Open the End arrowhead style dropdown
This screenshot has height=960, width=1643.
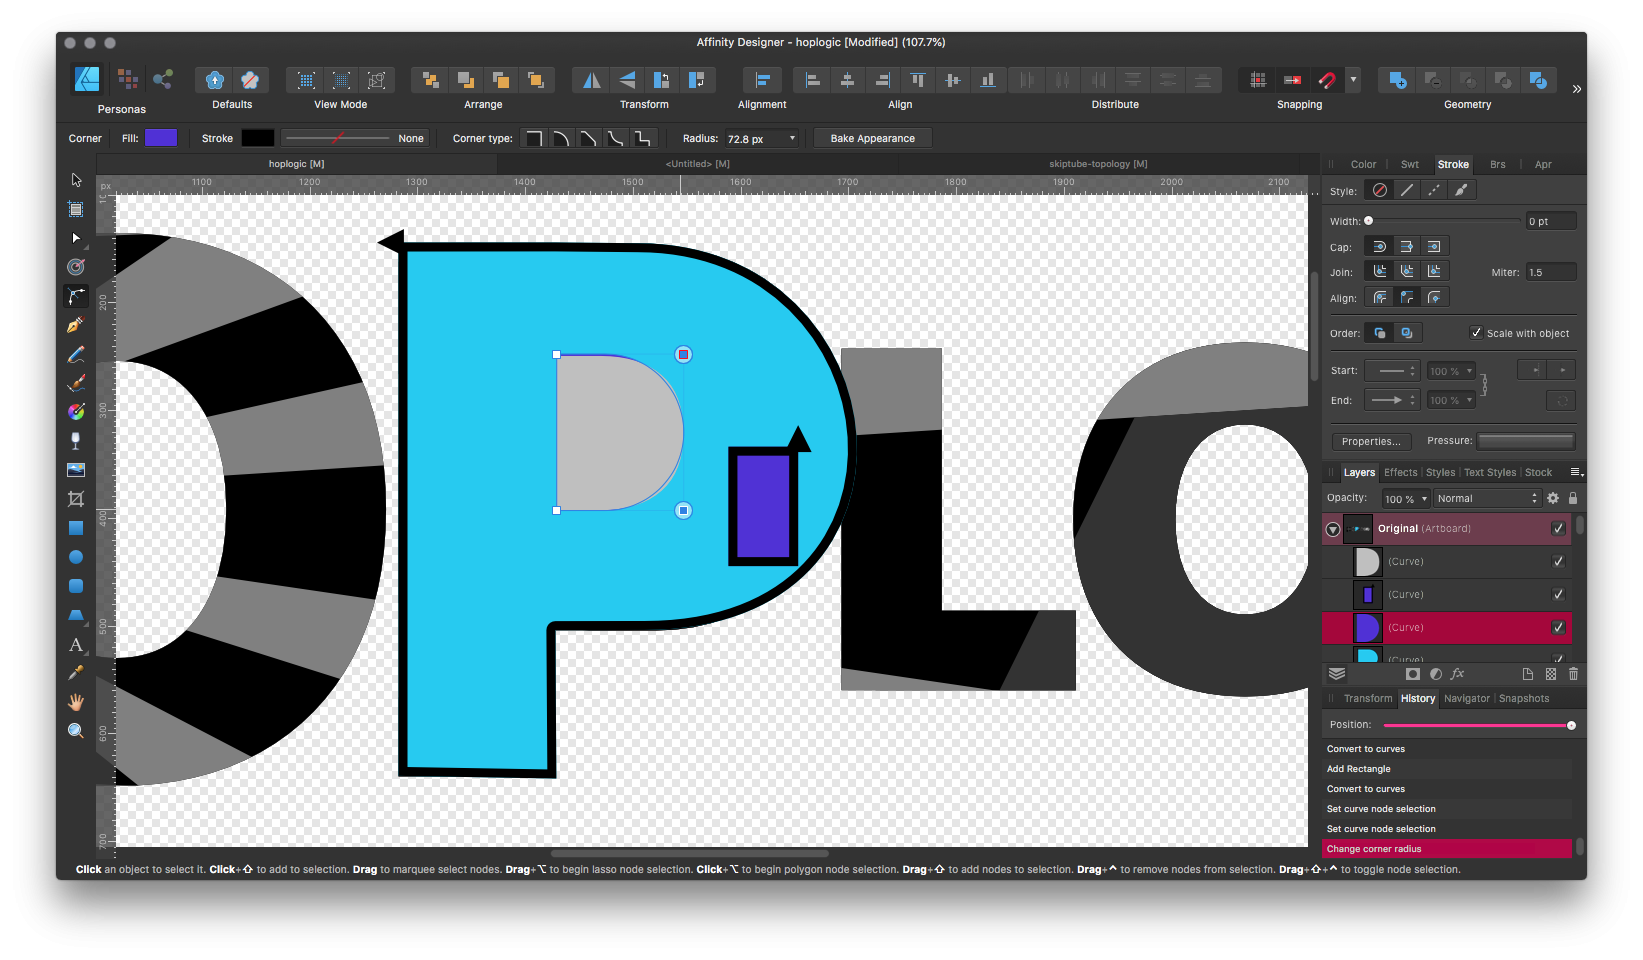tap(1392, 400)
